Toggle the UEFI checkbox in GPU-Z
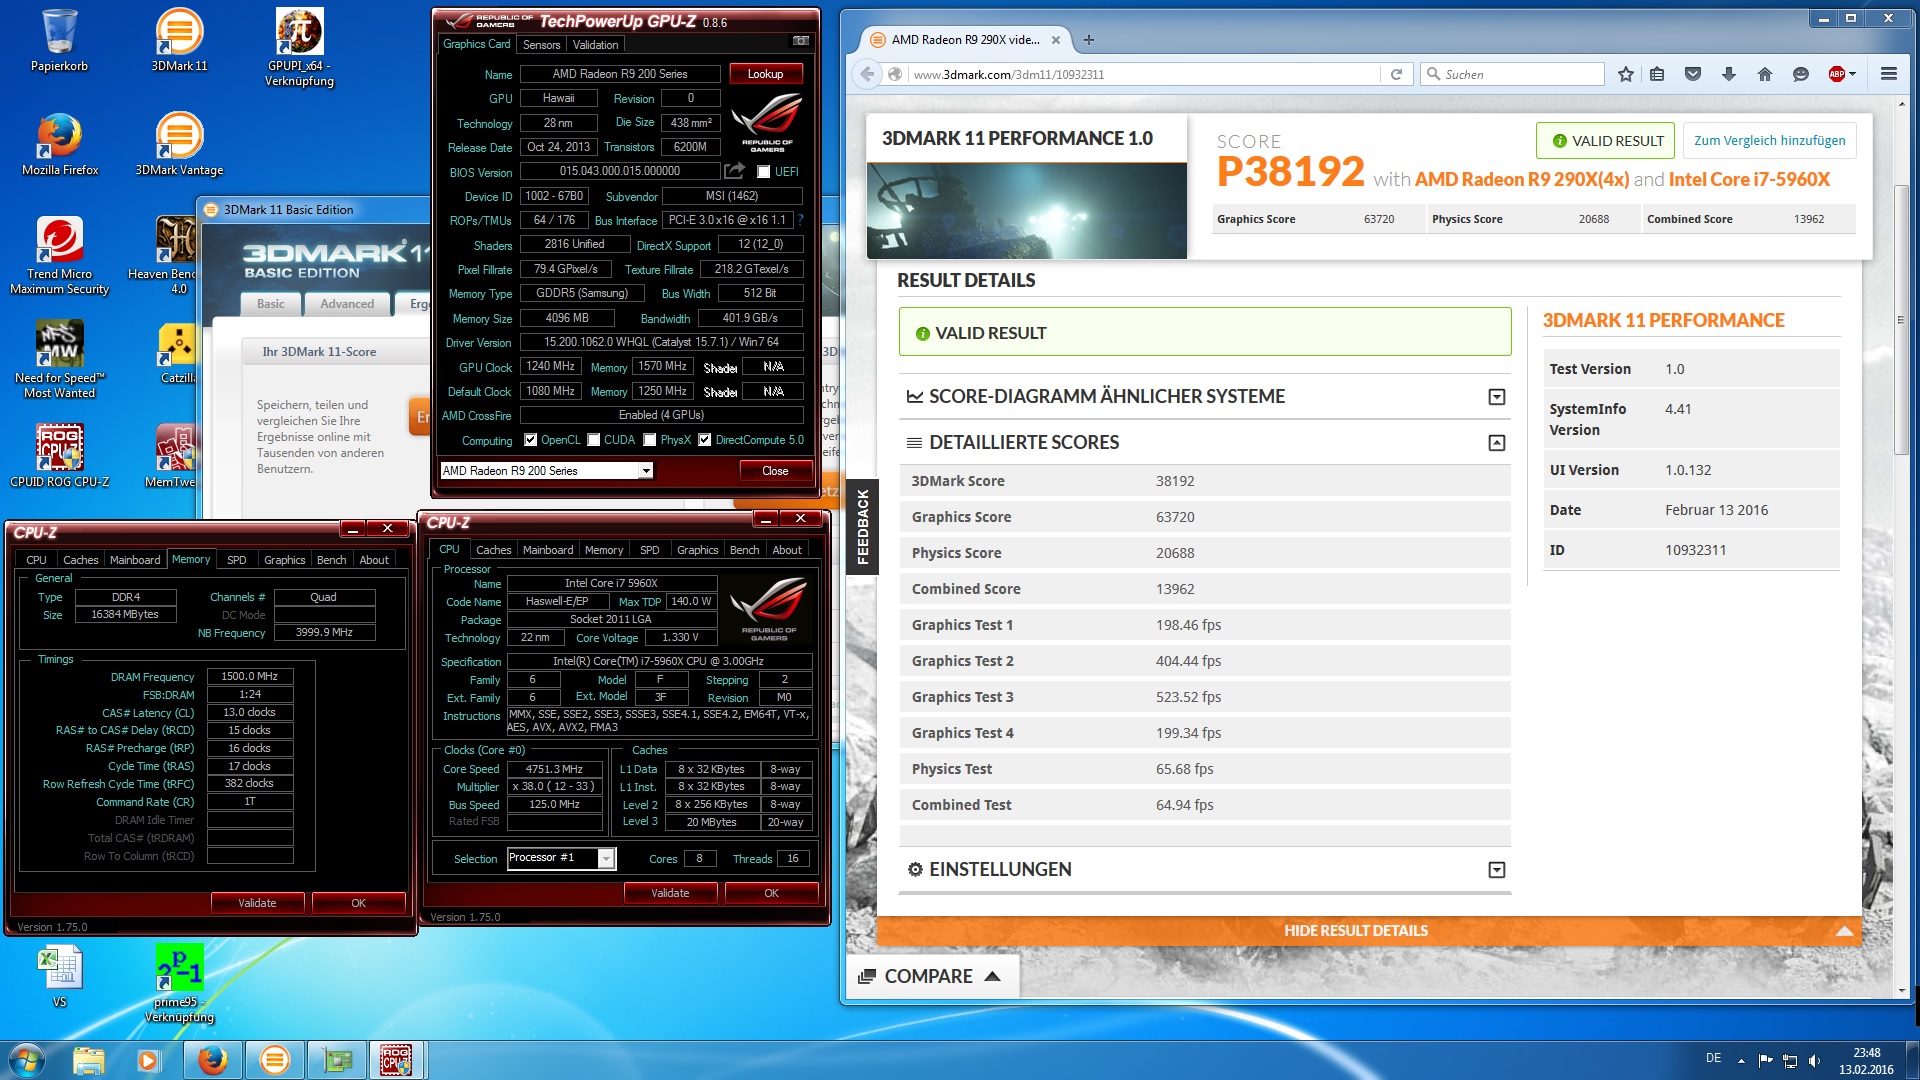 tap(764, 172)
